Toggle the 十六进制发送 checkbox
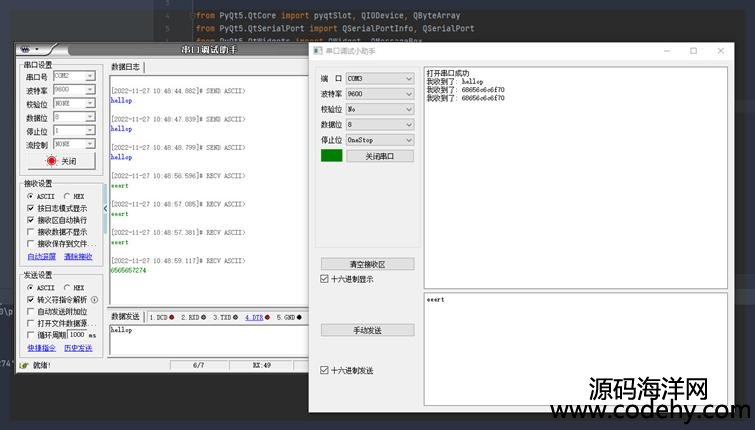755x430 pixels. (x=324, y=370)
